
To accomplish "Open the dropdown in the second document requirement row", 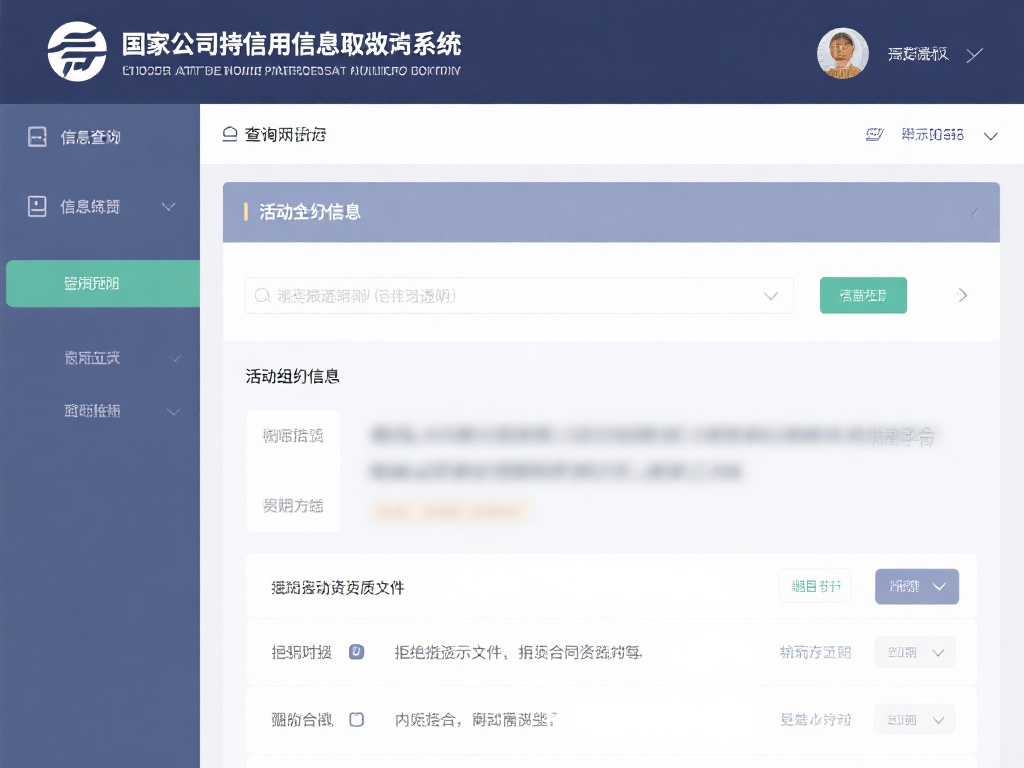I will tap(914, 719).
